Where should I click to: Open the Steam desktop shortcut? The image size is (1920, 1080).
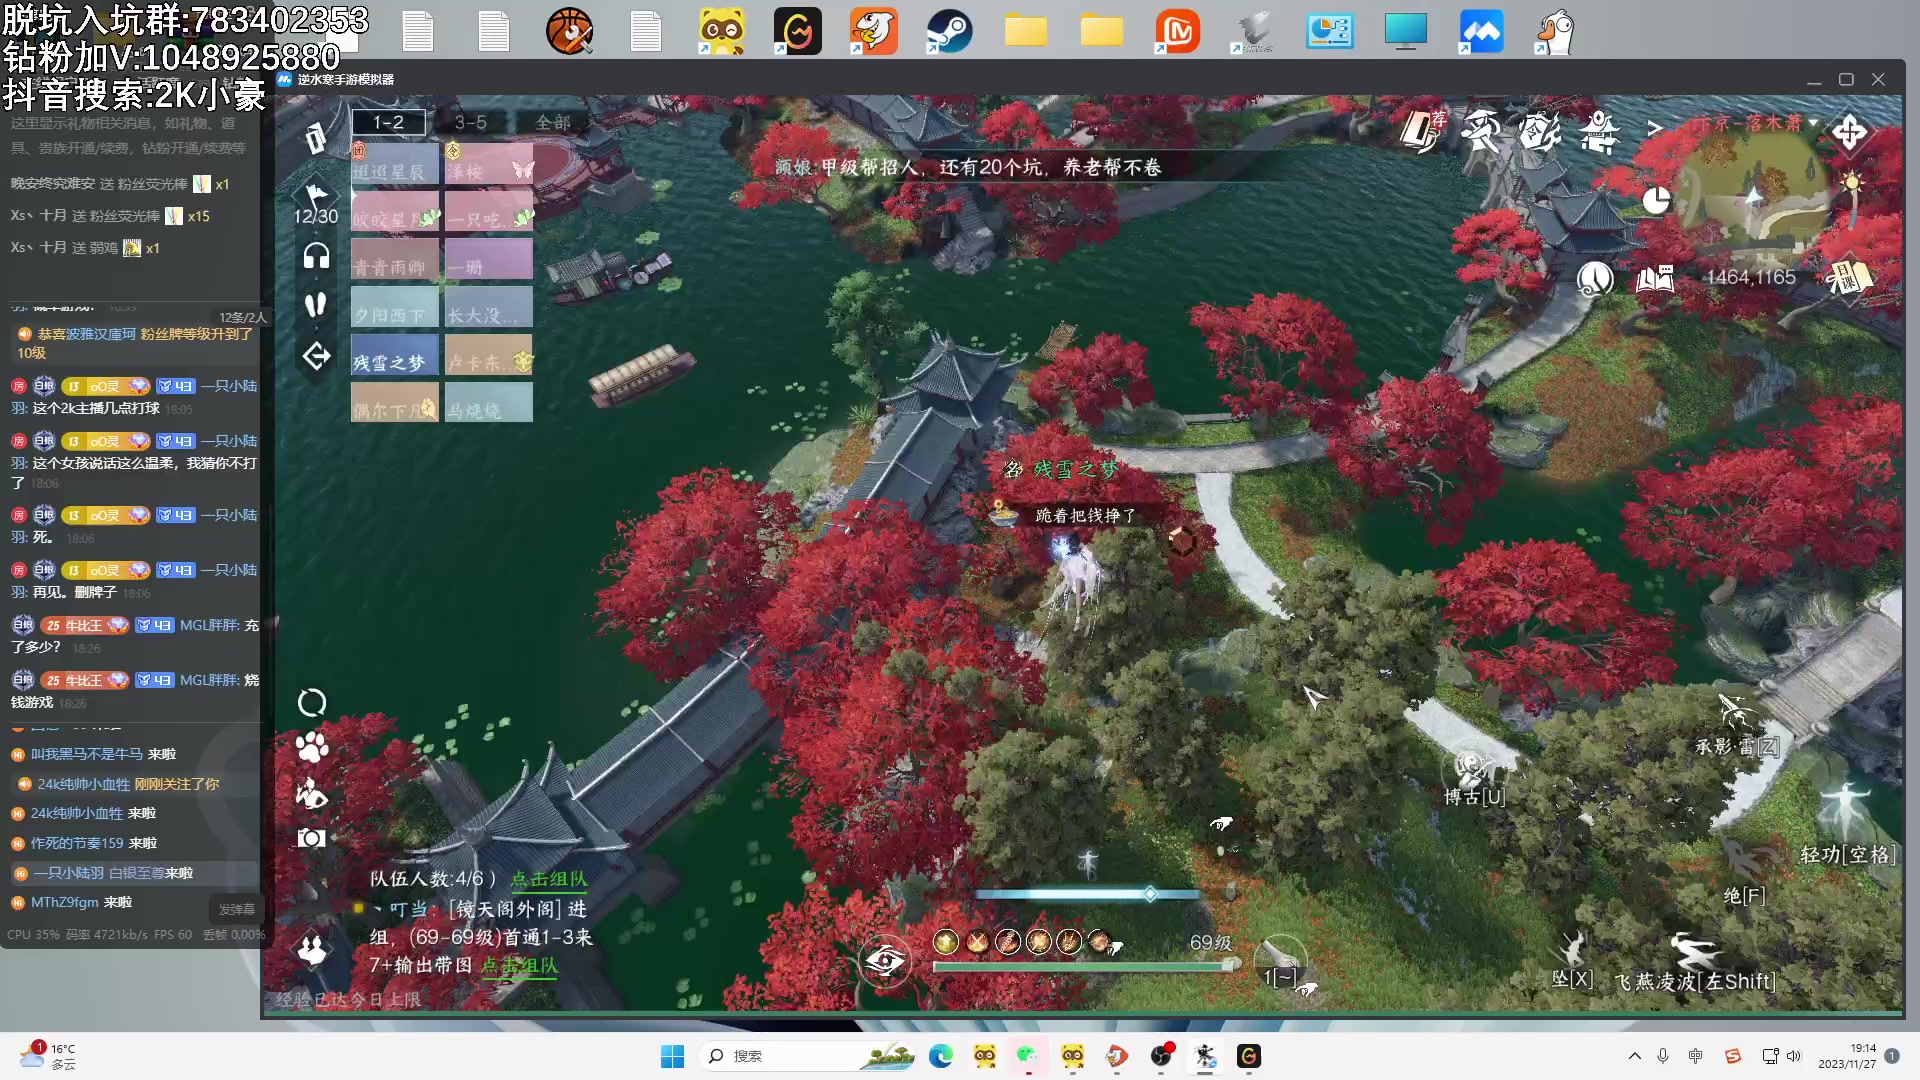tap(949, 31)
